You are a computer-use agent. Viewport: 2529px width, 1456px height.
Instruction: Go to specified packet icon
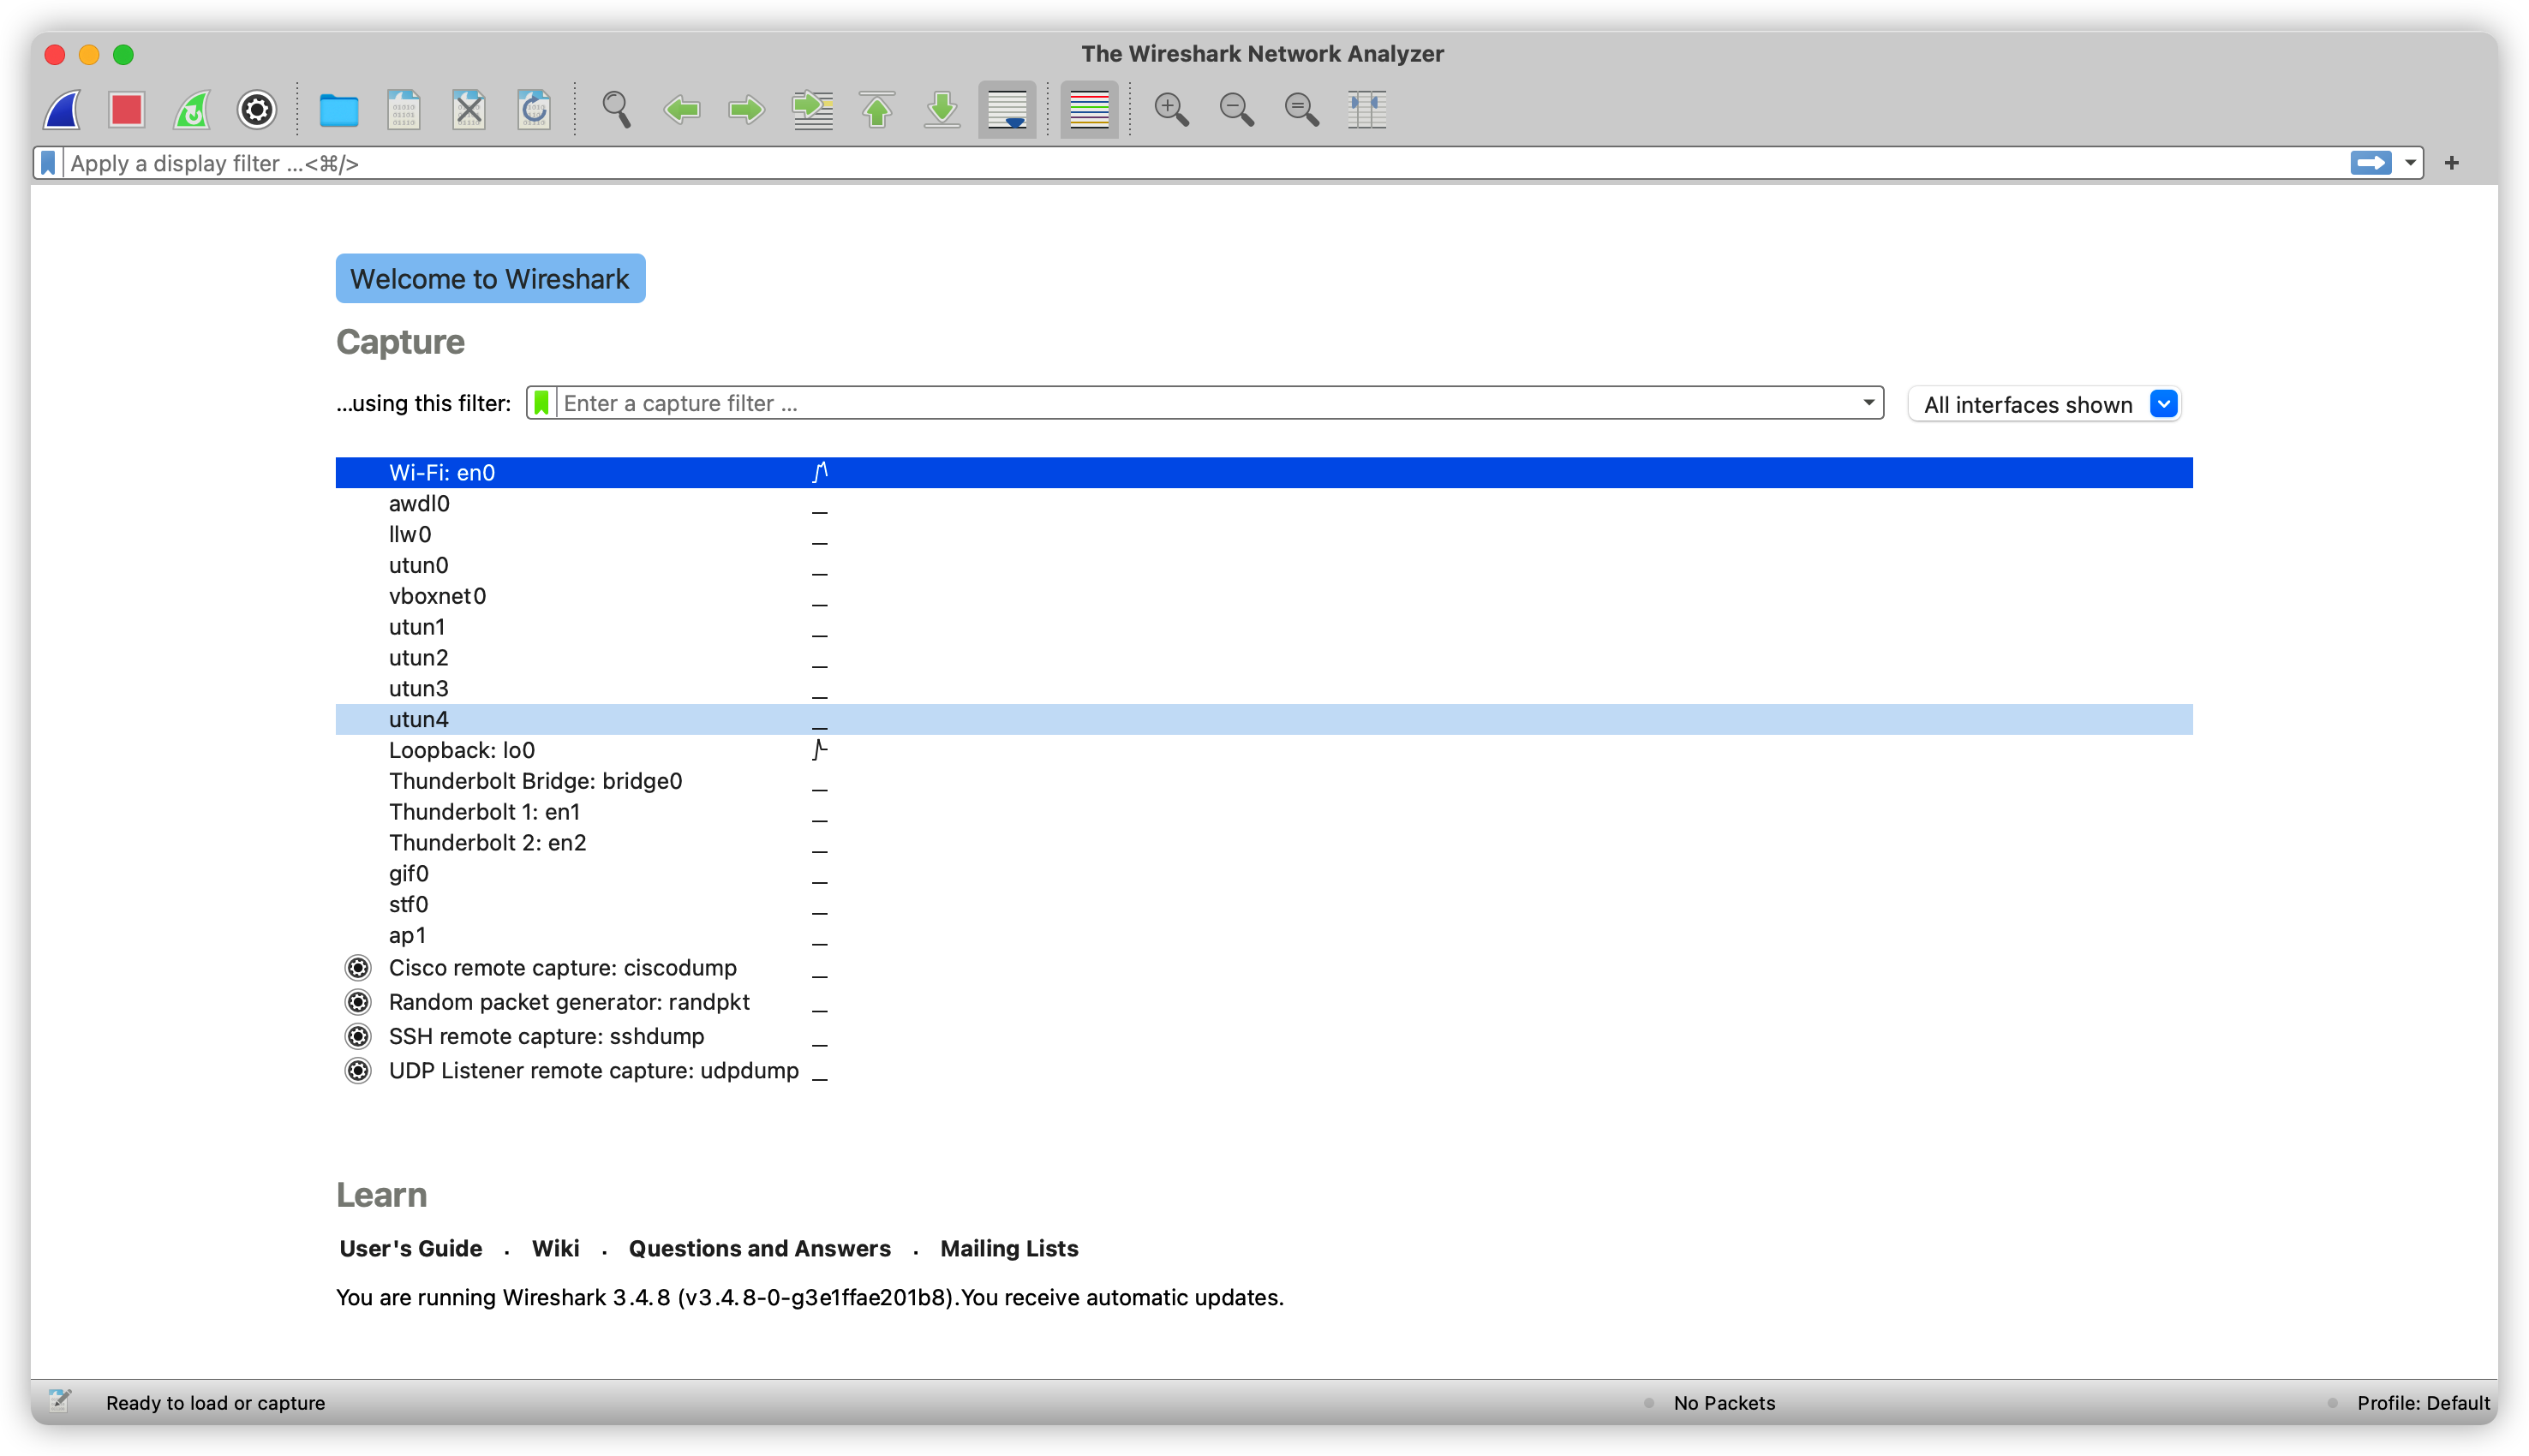(x=813, y=109)
